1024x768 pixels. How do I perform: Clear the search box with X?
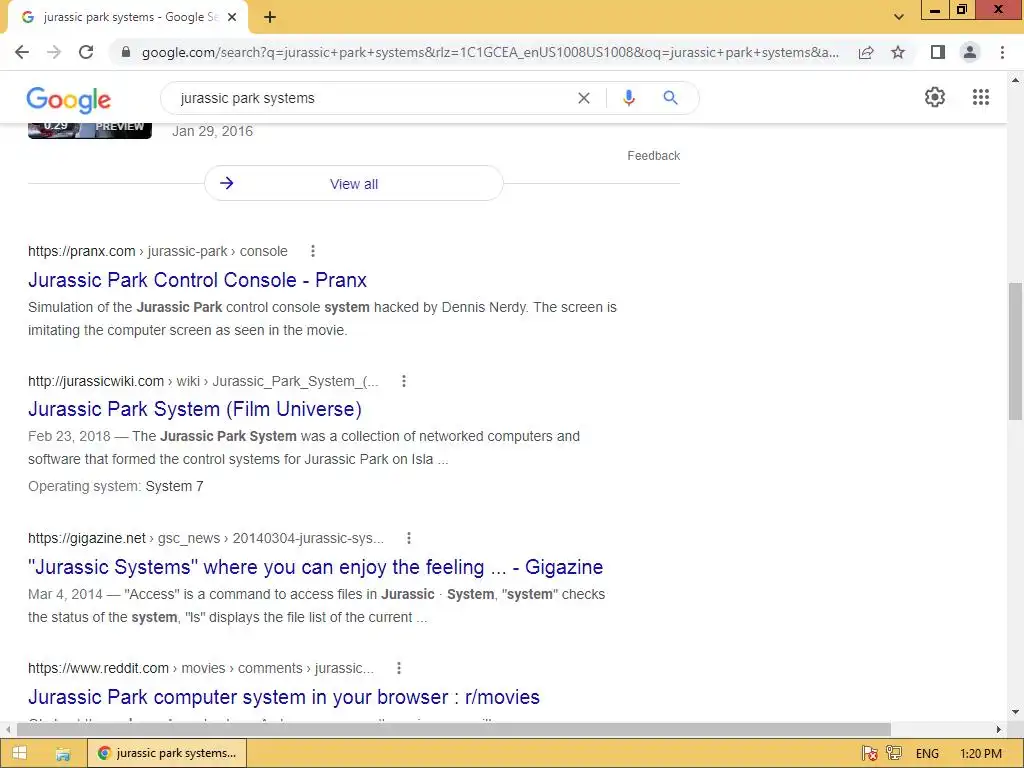pos(584,98)
